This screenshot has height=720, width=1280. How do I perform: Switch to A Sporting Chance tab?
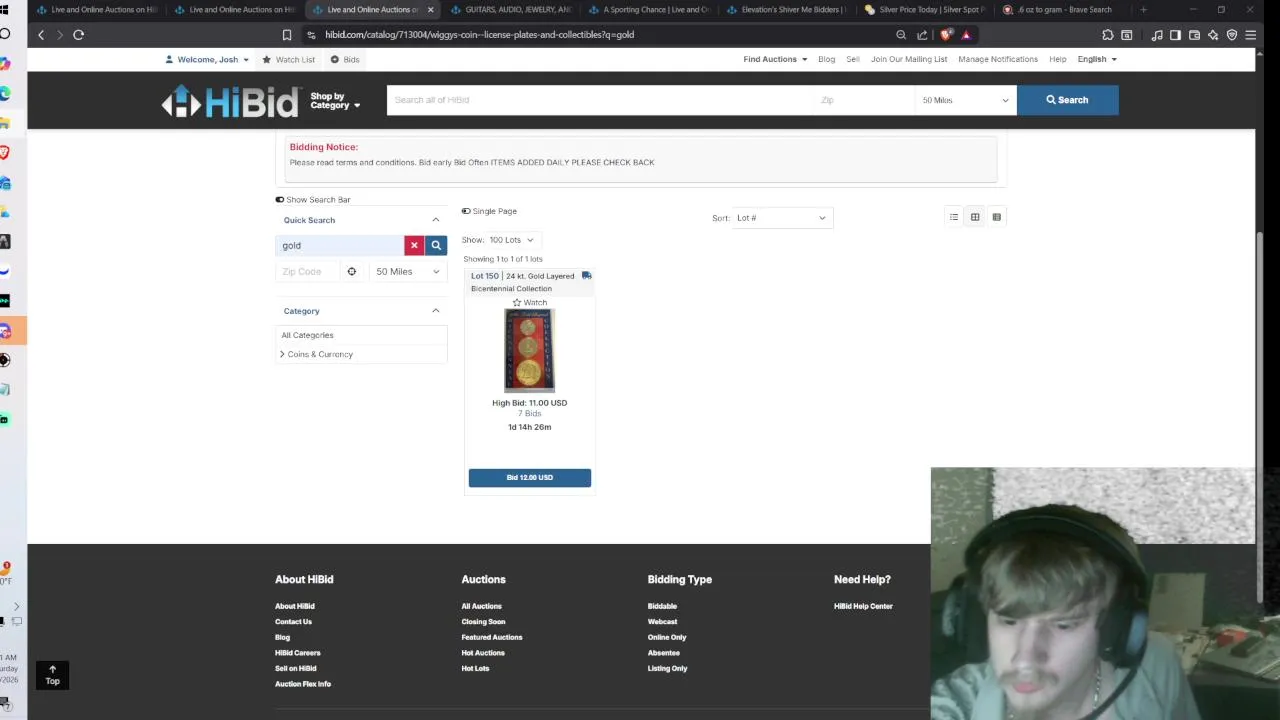[648, 9]
